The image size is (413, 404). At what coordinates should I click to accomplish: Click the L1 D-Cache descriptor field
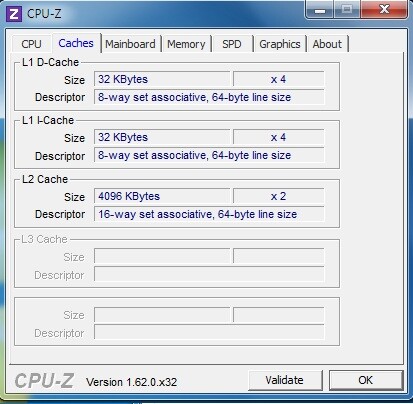coord(209,97)
